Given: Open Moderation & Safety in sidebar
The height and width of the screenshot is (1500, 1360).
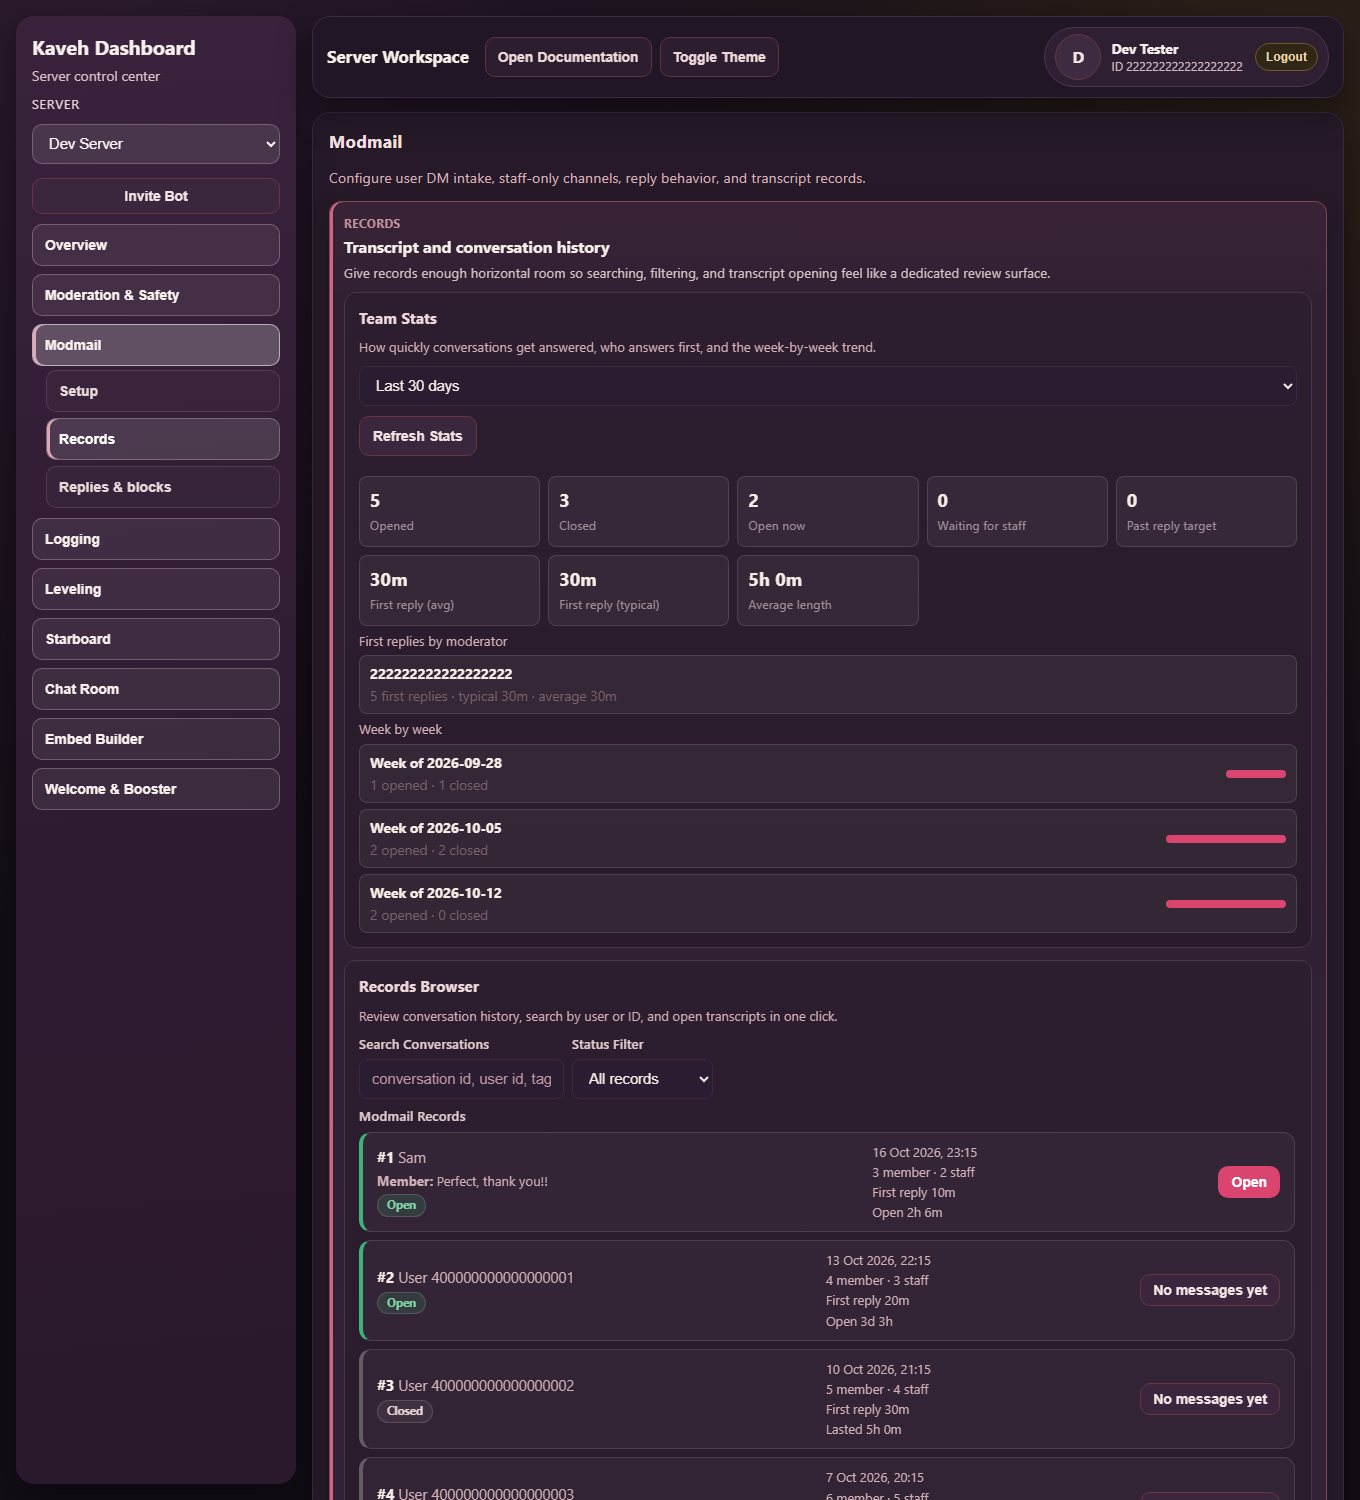Looking at the screenshot, I should pyautogui.click(x=156, y=295).
